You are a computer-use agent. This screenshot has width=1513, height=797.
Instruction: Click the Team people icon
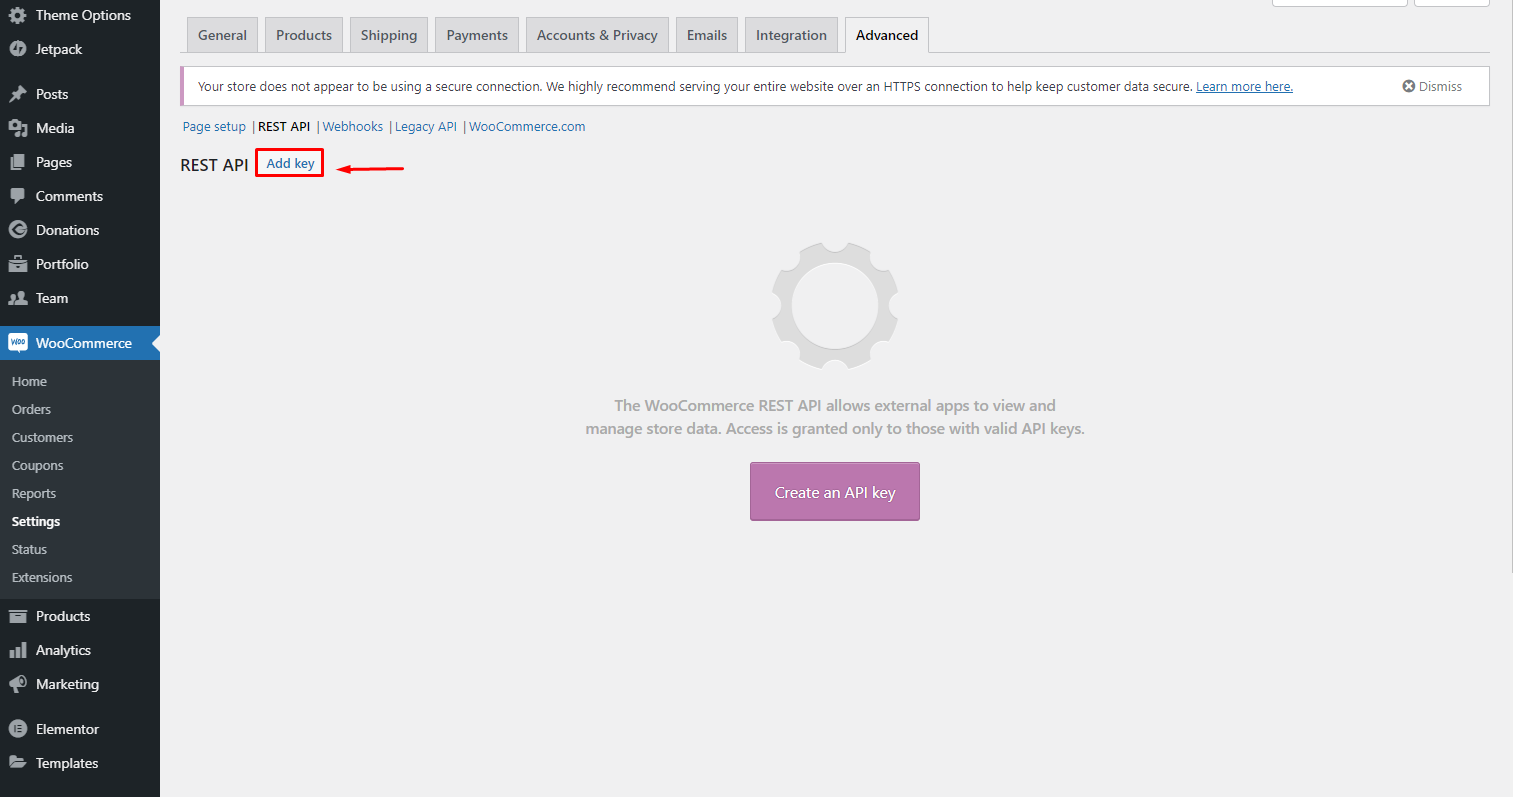pos(17,298)
